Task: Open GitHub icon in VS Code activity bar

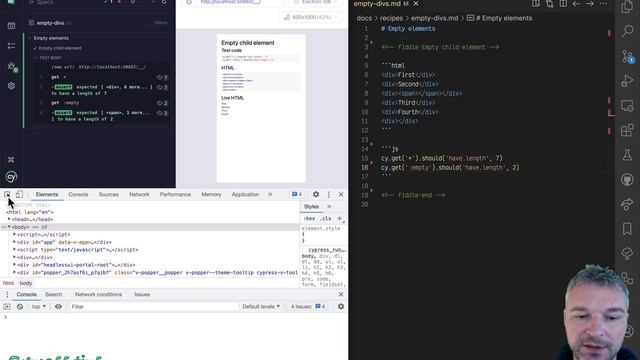Action: coord(627,180)
